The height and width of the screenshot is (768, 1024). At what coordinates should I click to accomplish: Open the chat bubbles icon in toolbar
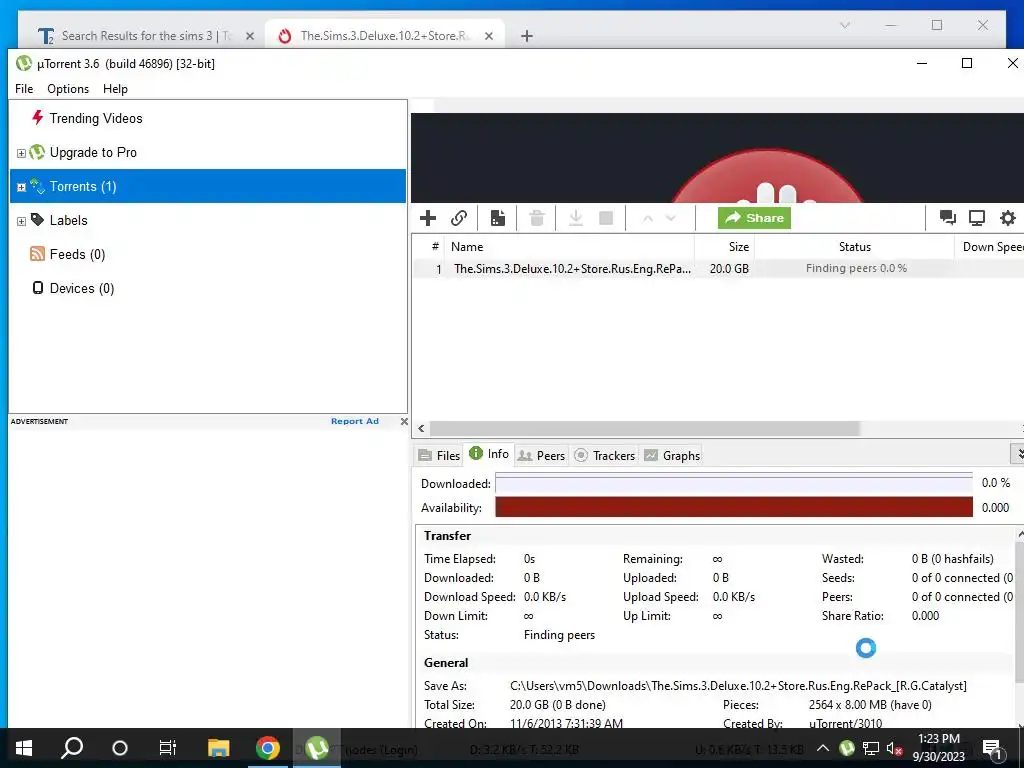(x=948, y=218)
